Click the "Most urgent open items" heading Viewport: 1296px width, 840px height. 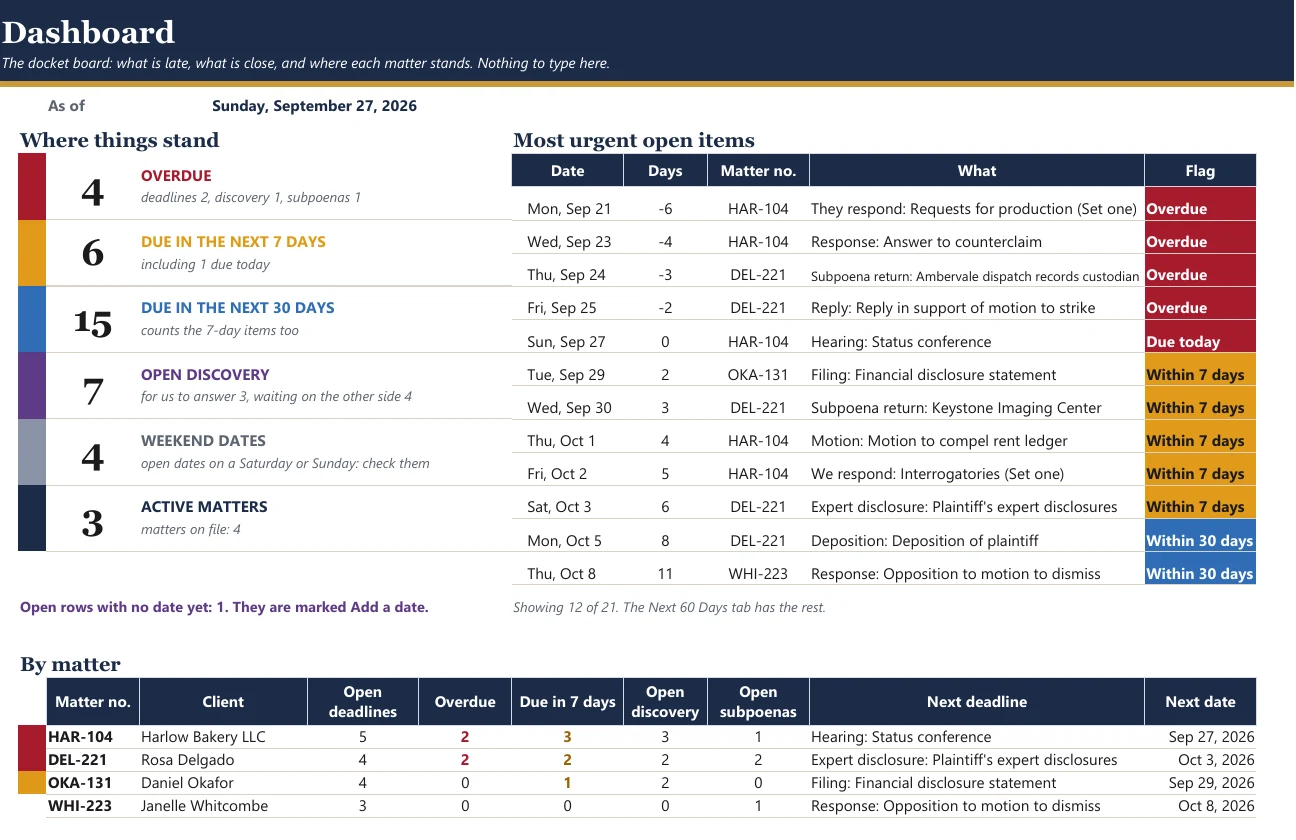click(x=634, y=141)
